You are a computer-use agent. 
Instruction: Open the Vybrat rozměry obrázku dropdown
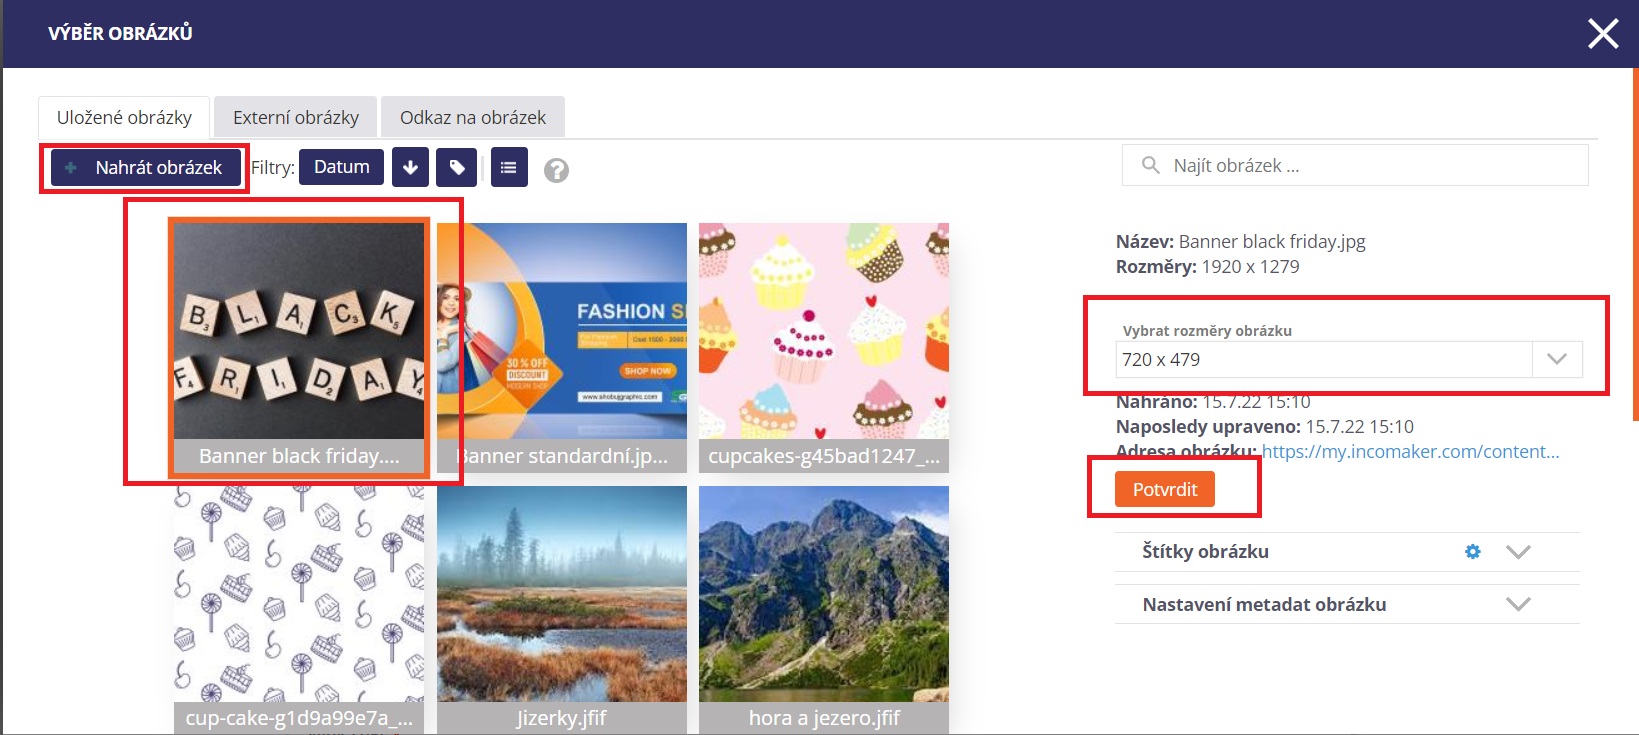pos(1349,359)
